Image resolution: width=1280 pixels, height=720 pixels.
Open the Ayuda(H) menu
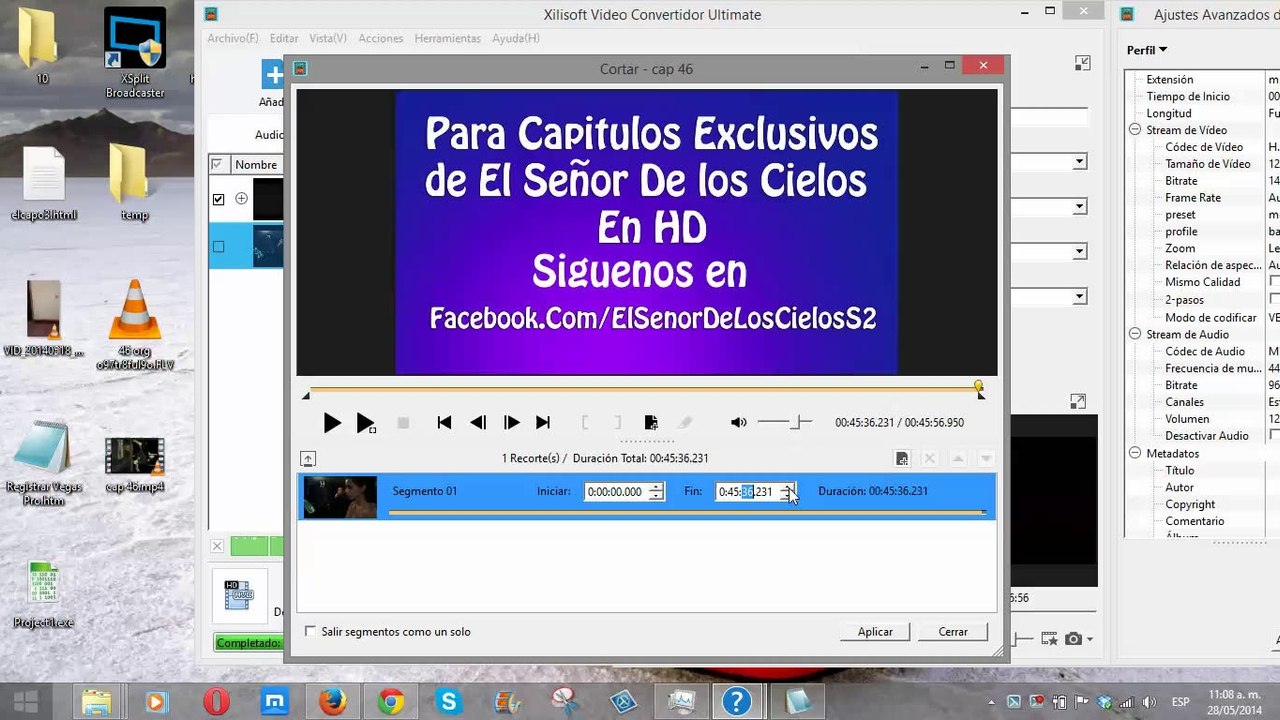[x=516, y=38]
